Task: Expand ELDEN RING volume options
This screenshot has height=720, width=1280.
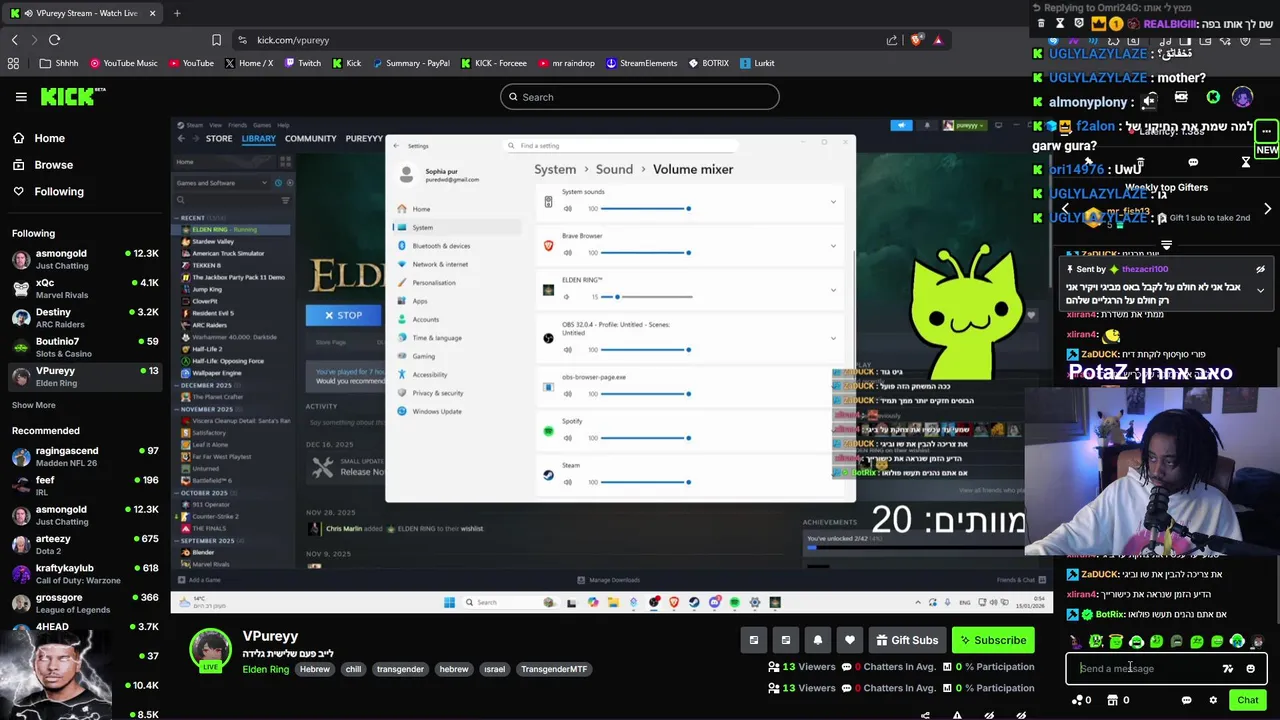Action: coord(833,290)
